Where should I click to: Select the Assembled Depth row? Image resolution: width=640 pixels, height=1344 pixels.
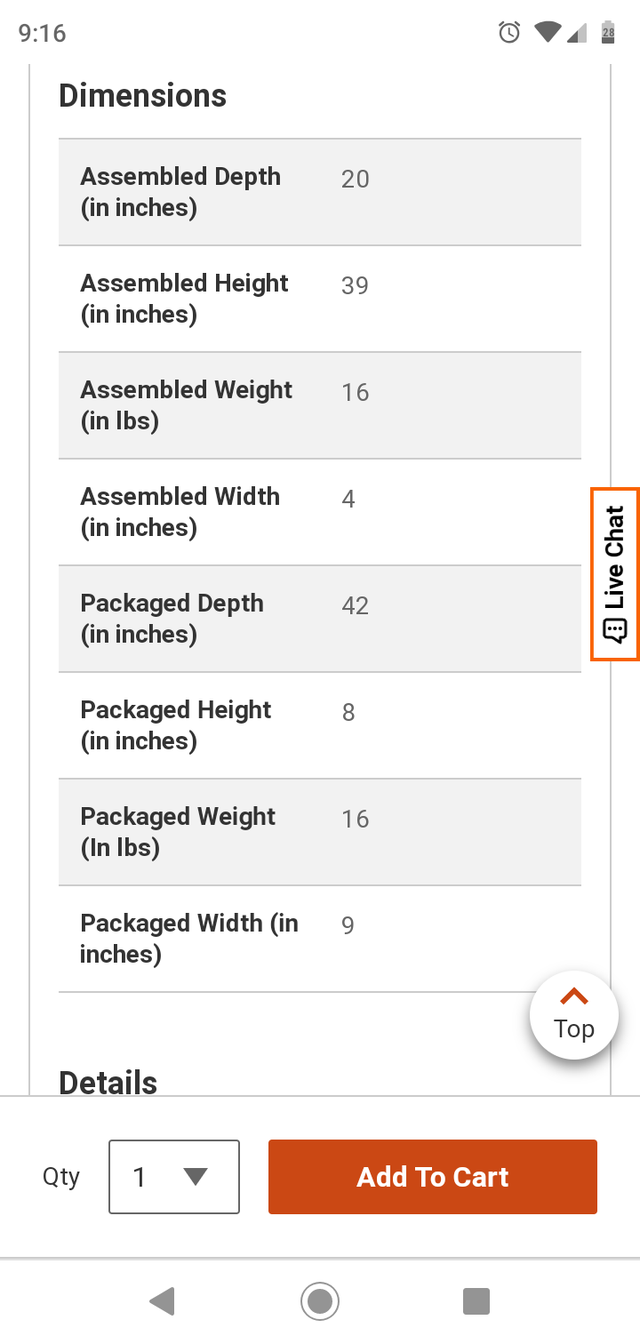click(319, 192)
